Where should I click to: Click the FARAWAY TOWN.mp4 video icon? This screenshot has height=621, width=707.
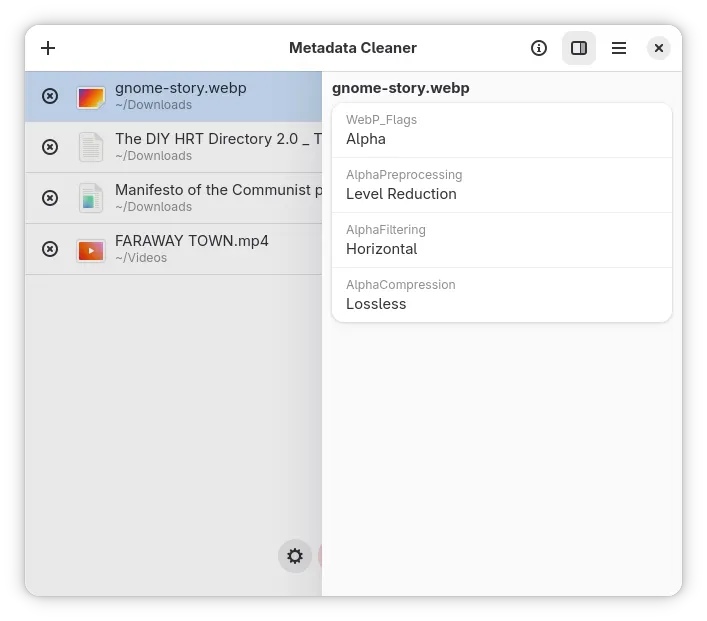(x=91, y=250)
